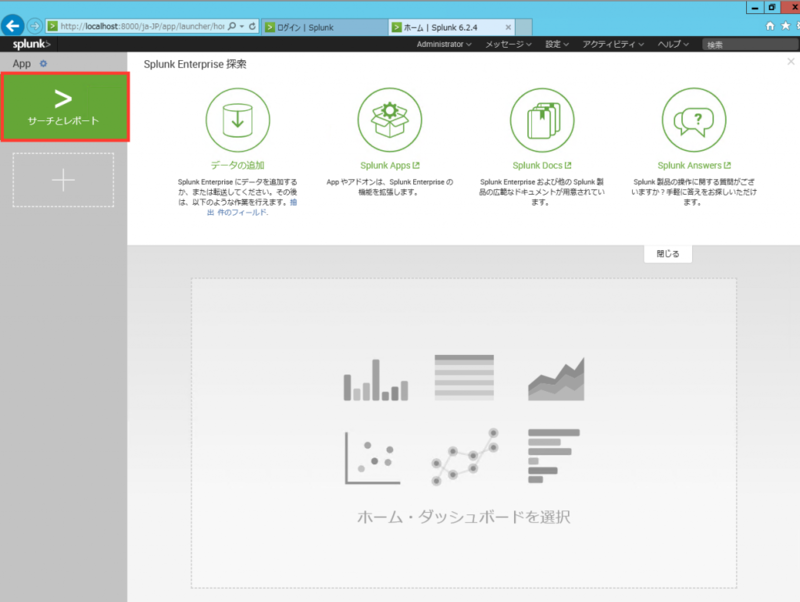Refresh page with reload icon
The width and height of the screenshot is (800, 602).
[x=253, y=26]
